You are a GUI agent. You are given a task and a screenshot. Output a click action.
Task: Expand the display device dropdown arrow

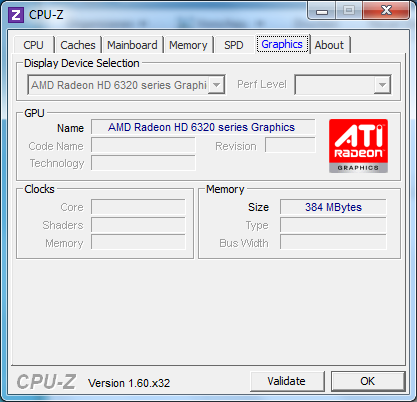tap(216, 85)
